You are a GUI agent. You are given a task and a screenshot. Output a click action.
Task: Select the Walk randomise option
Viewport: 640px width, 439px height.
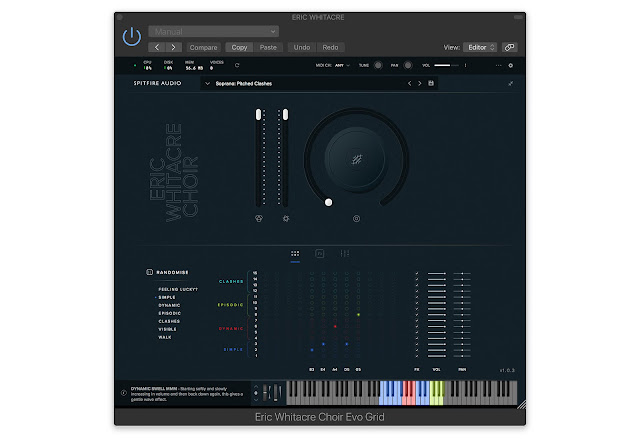point(165,337)
